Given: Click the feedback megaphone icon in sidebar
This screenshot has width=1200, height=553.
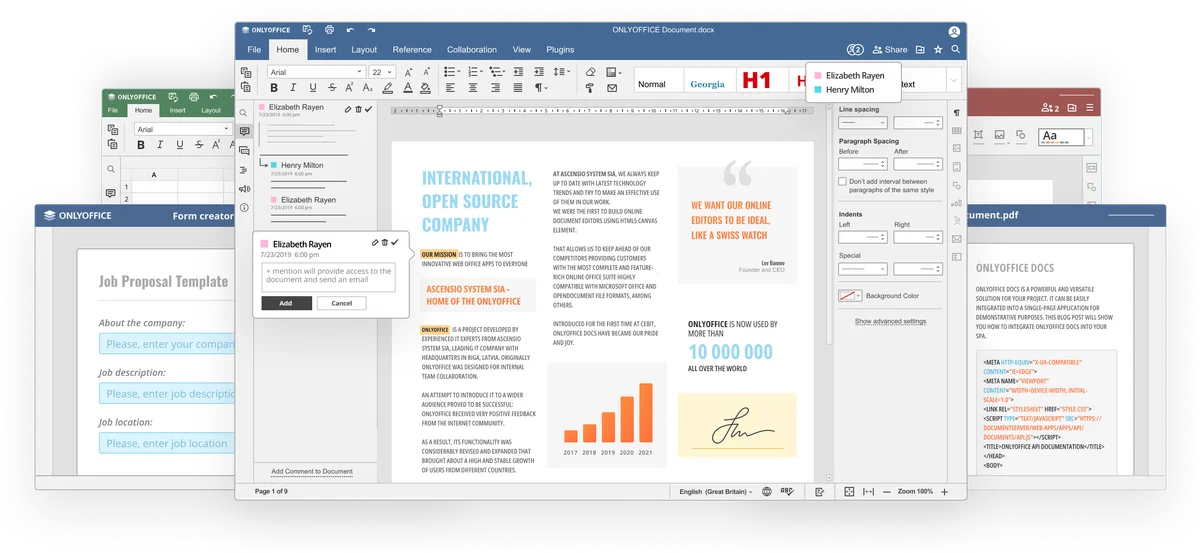Looking at the screenshot, I should point(244,189).
